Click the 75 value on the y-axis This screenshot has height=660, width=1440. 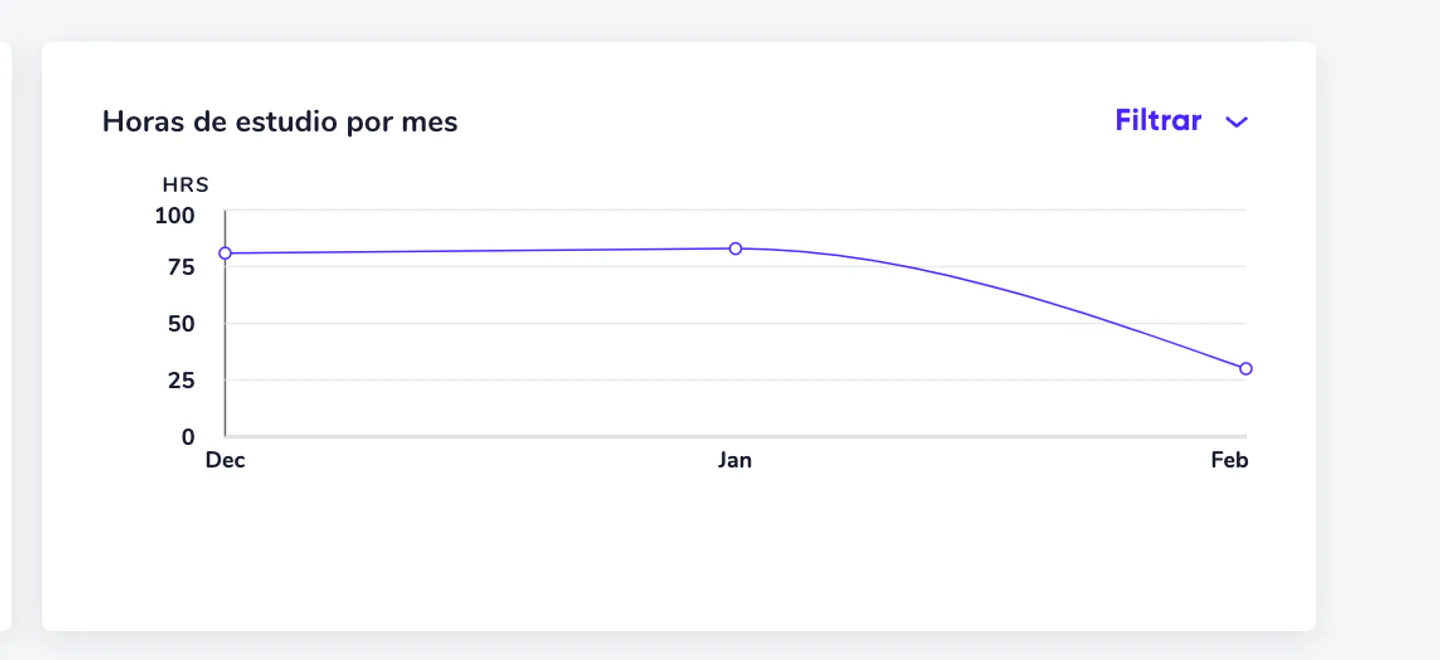(x=181, y=267)
